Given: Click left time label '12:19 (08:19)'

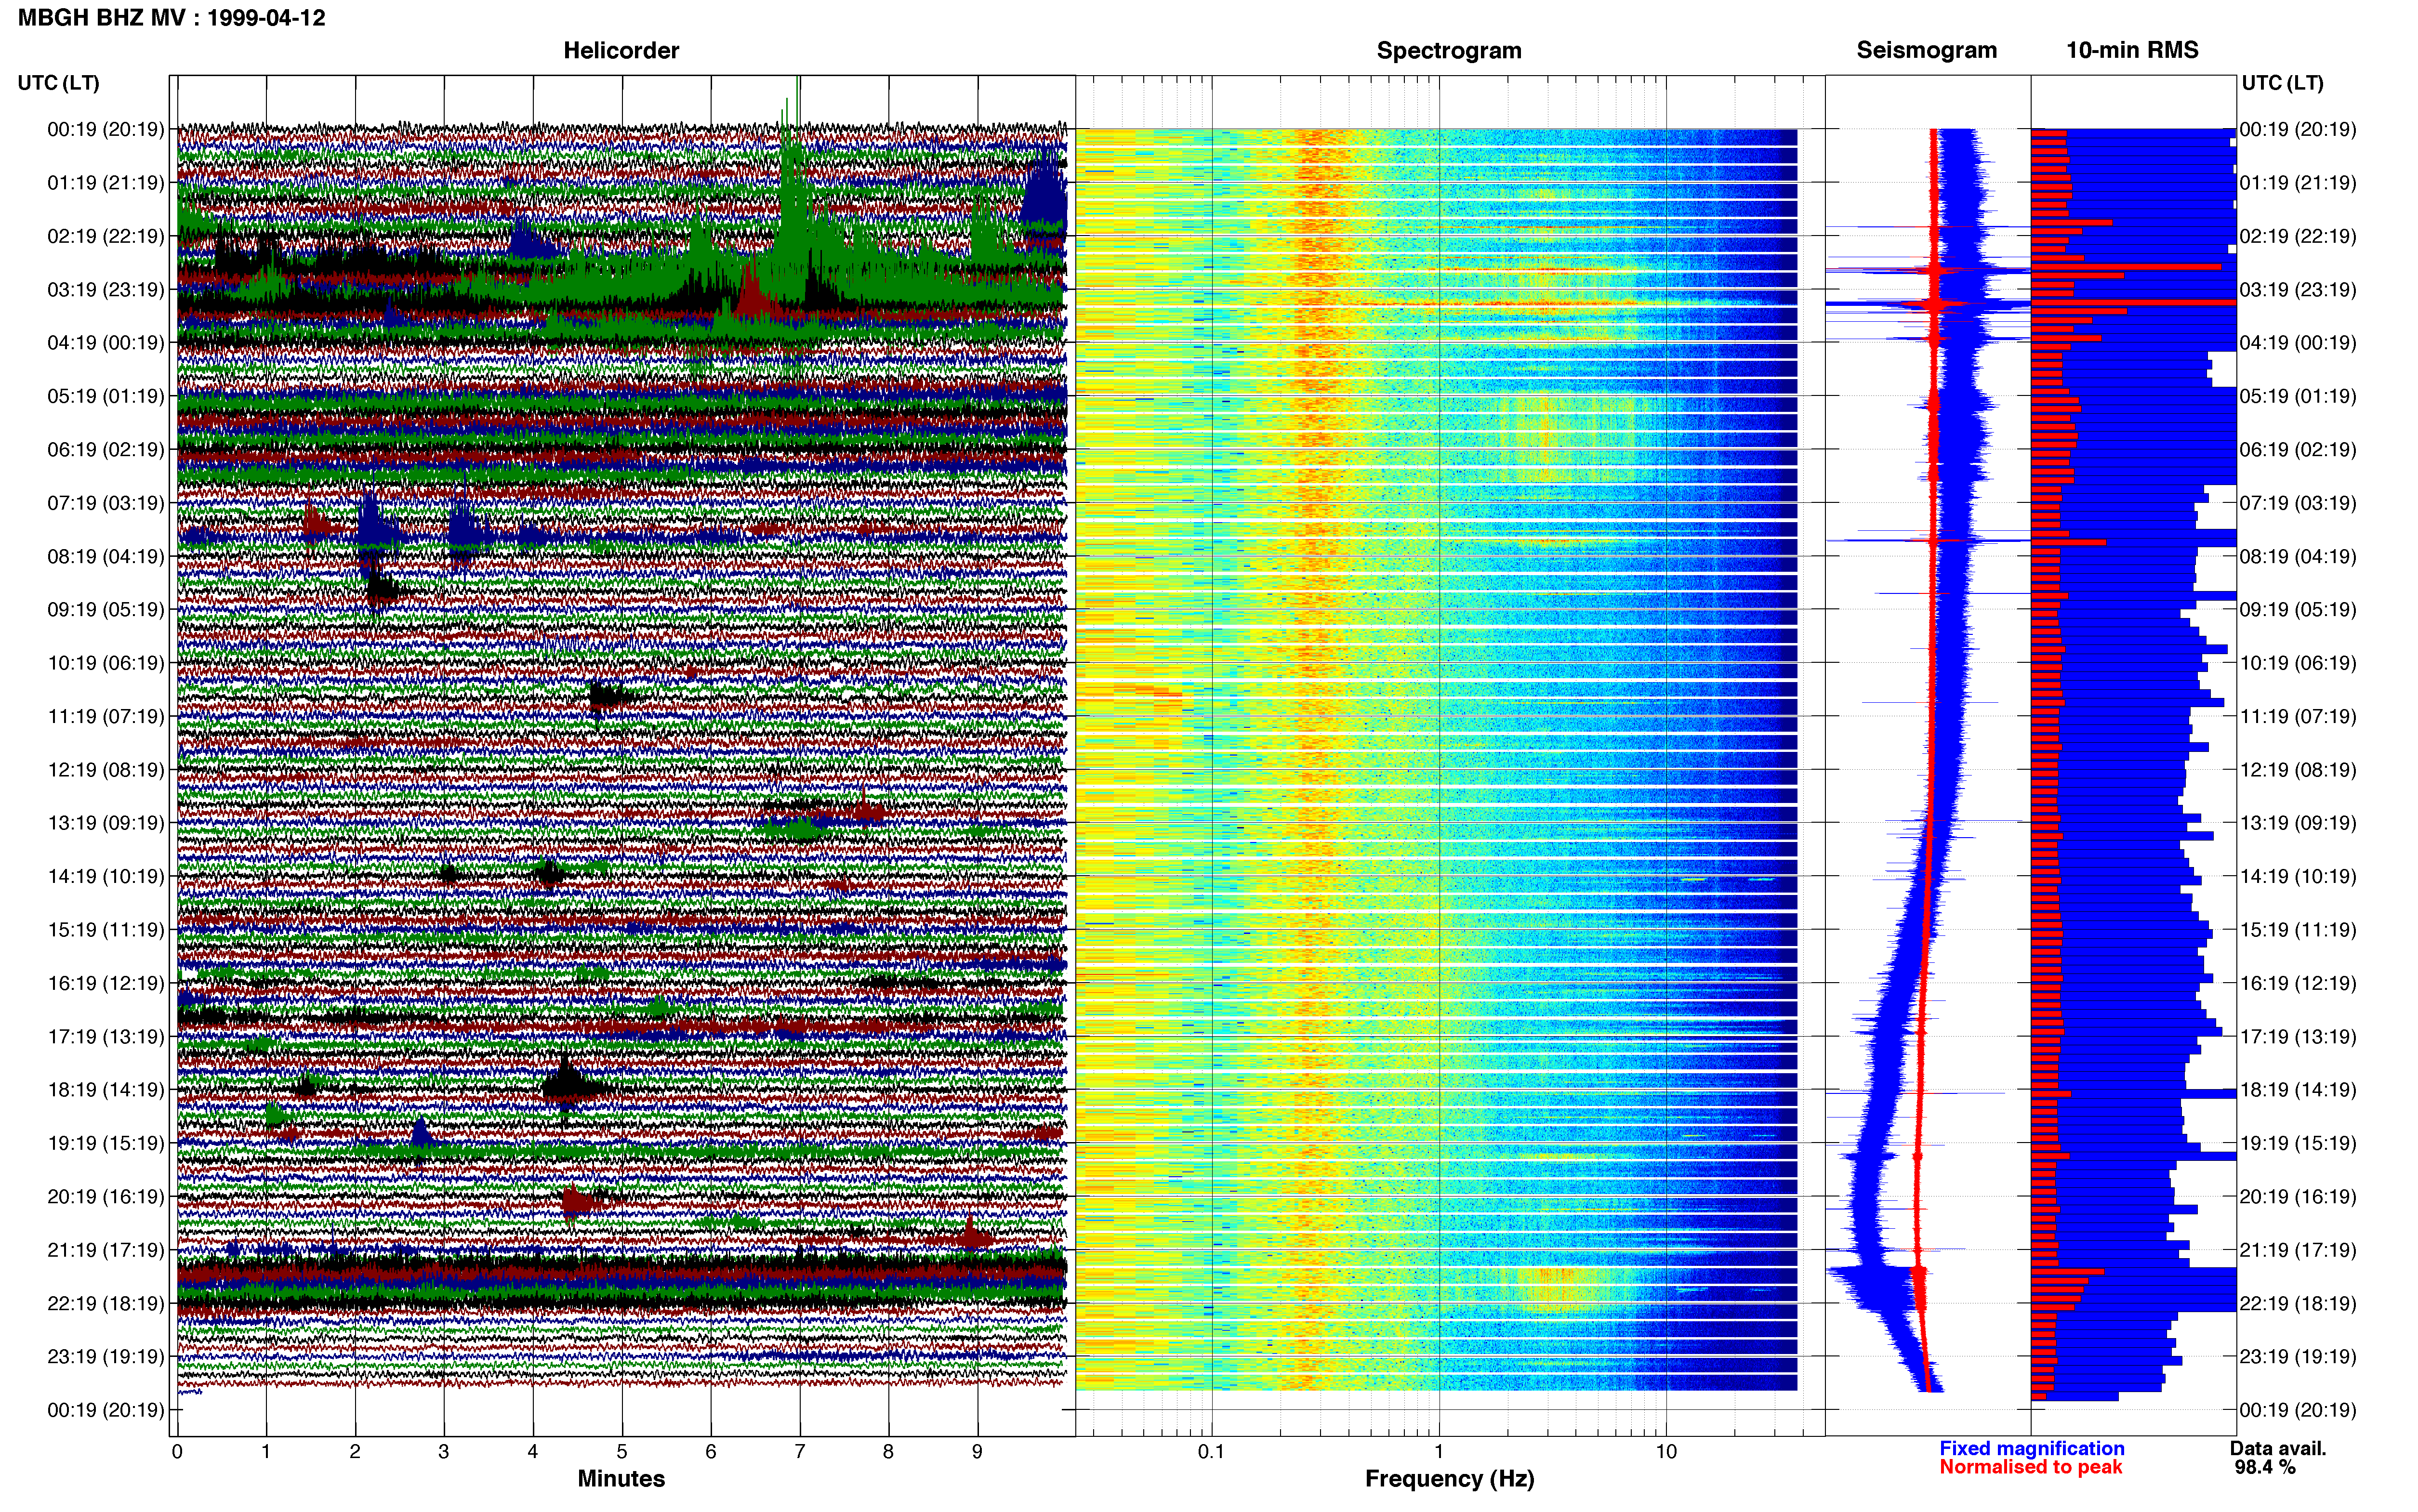Looking at the screenshot, I should click(106, 770).
